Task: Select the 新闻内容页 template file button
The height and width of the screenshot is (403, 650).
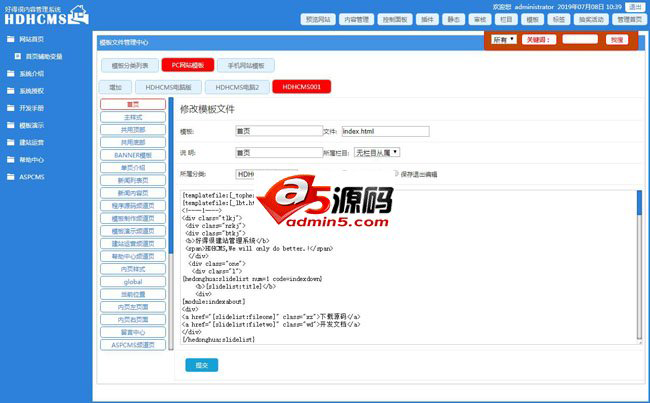Action: pos(133,193)
